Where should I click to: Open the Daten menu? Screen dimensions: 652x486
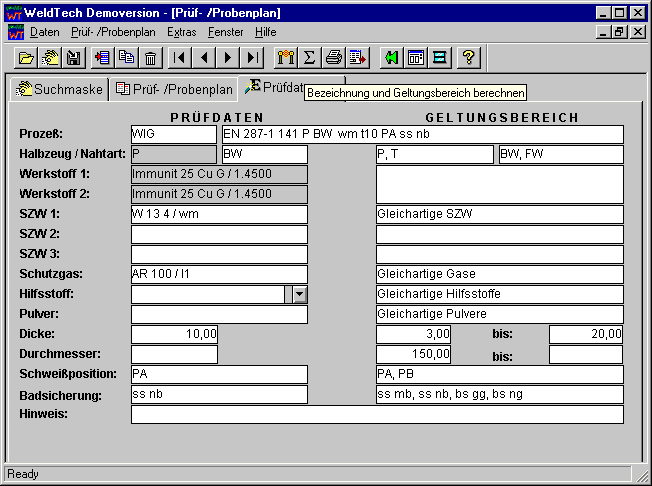44,32
